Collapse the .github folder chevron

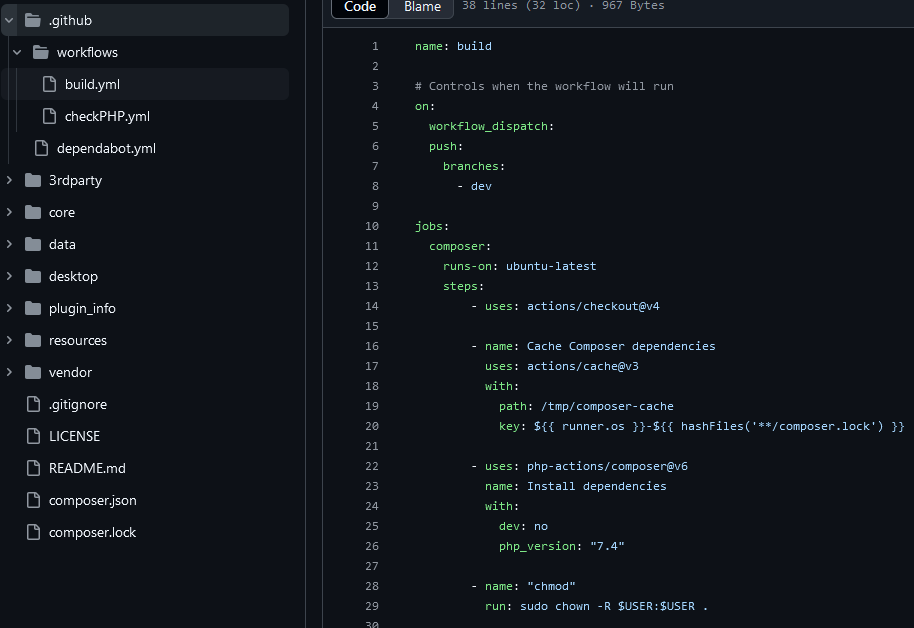point(9,20)
